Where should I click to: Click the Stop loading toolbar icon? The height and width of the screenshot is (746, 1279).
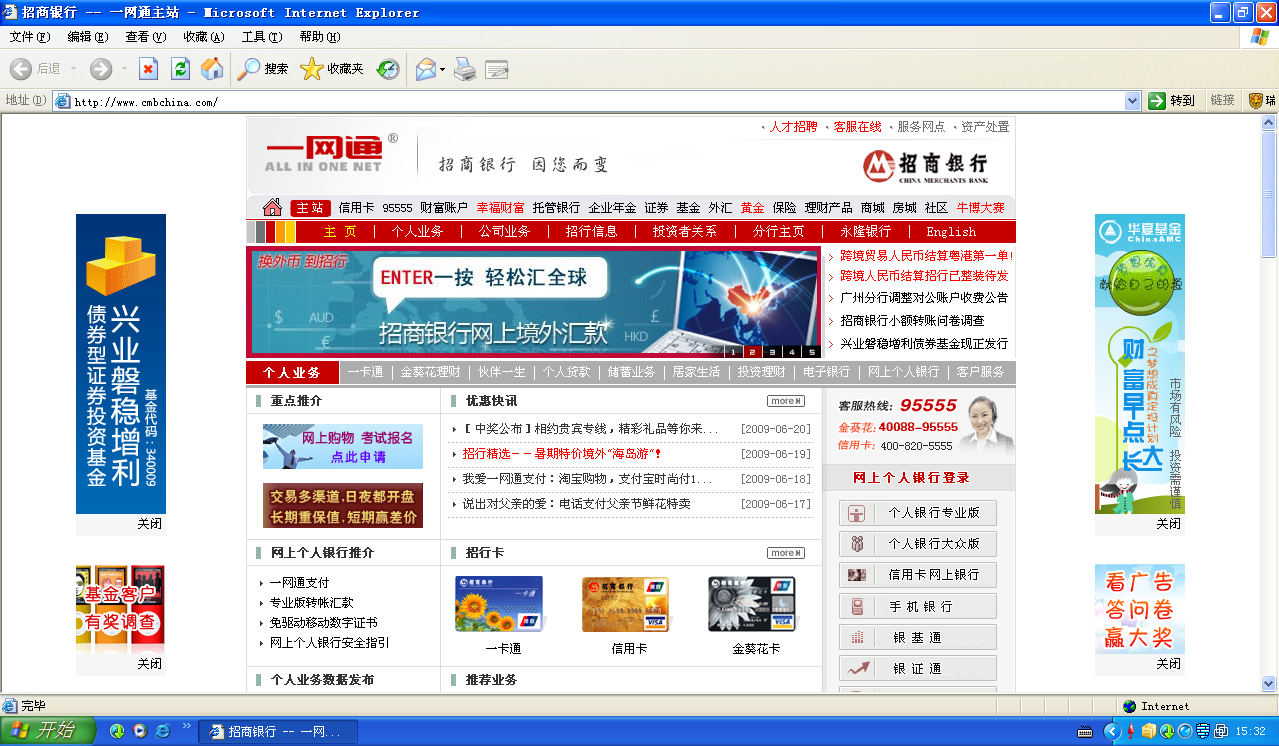click(x=148, y=69)
